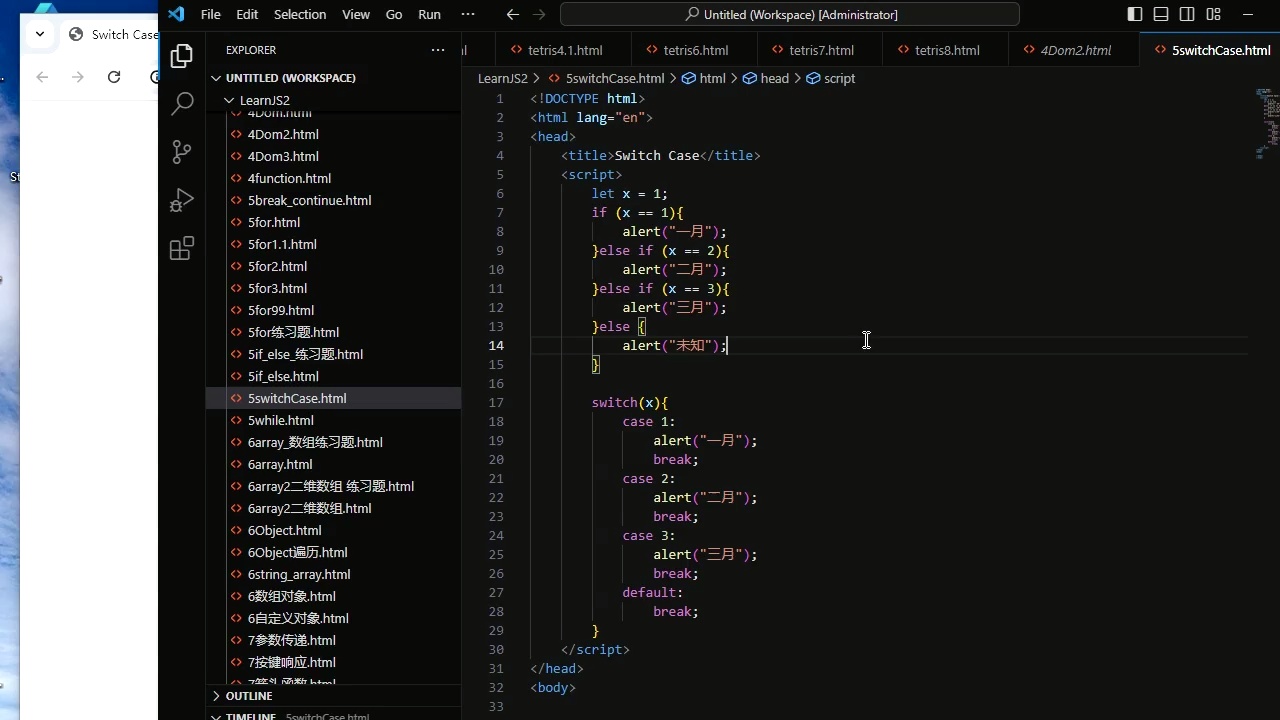Toggle the secondary side bar
This screenshot has height=720, width=1280.
pos(1187,14)
